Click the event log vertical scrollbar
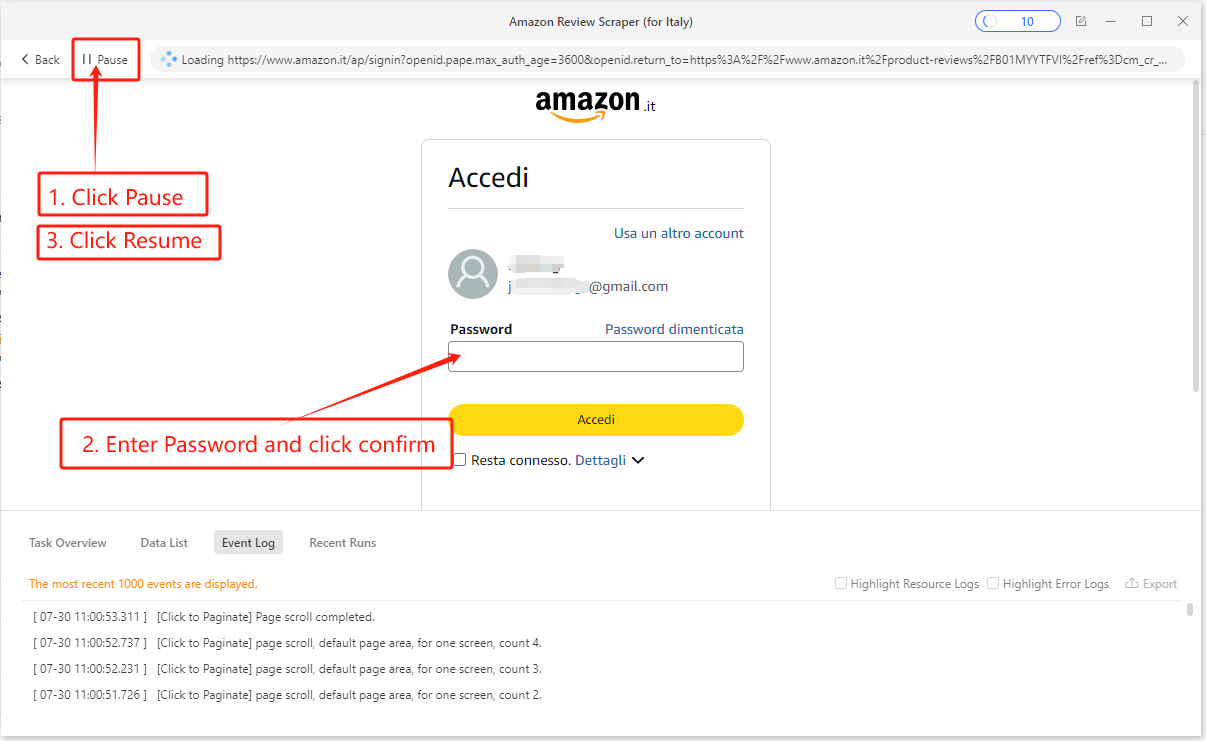Image resolution: width=1206 pixels, height=741 pixels. tap(1189, 610)
